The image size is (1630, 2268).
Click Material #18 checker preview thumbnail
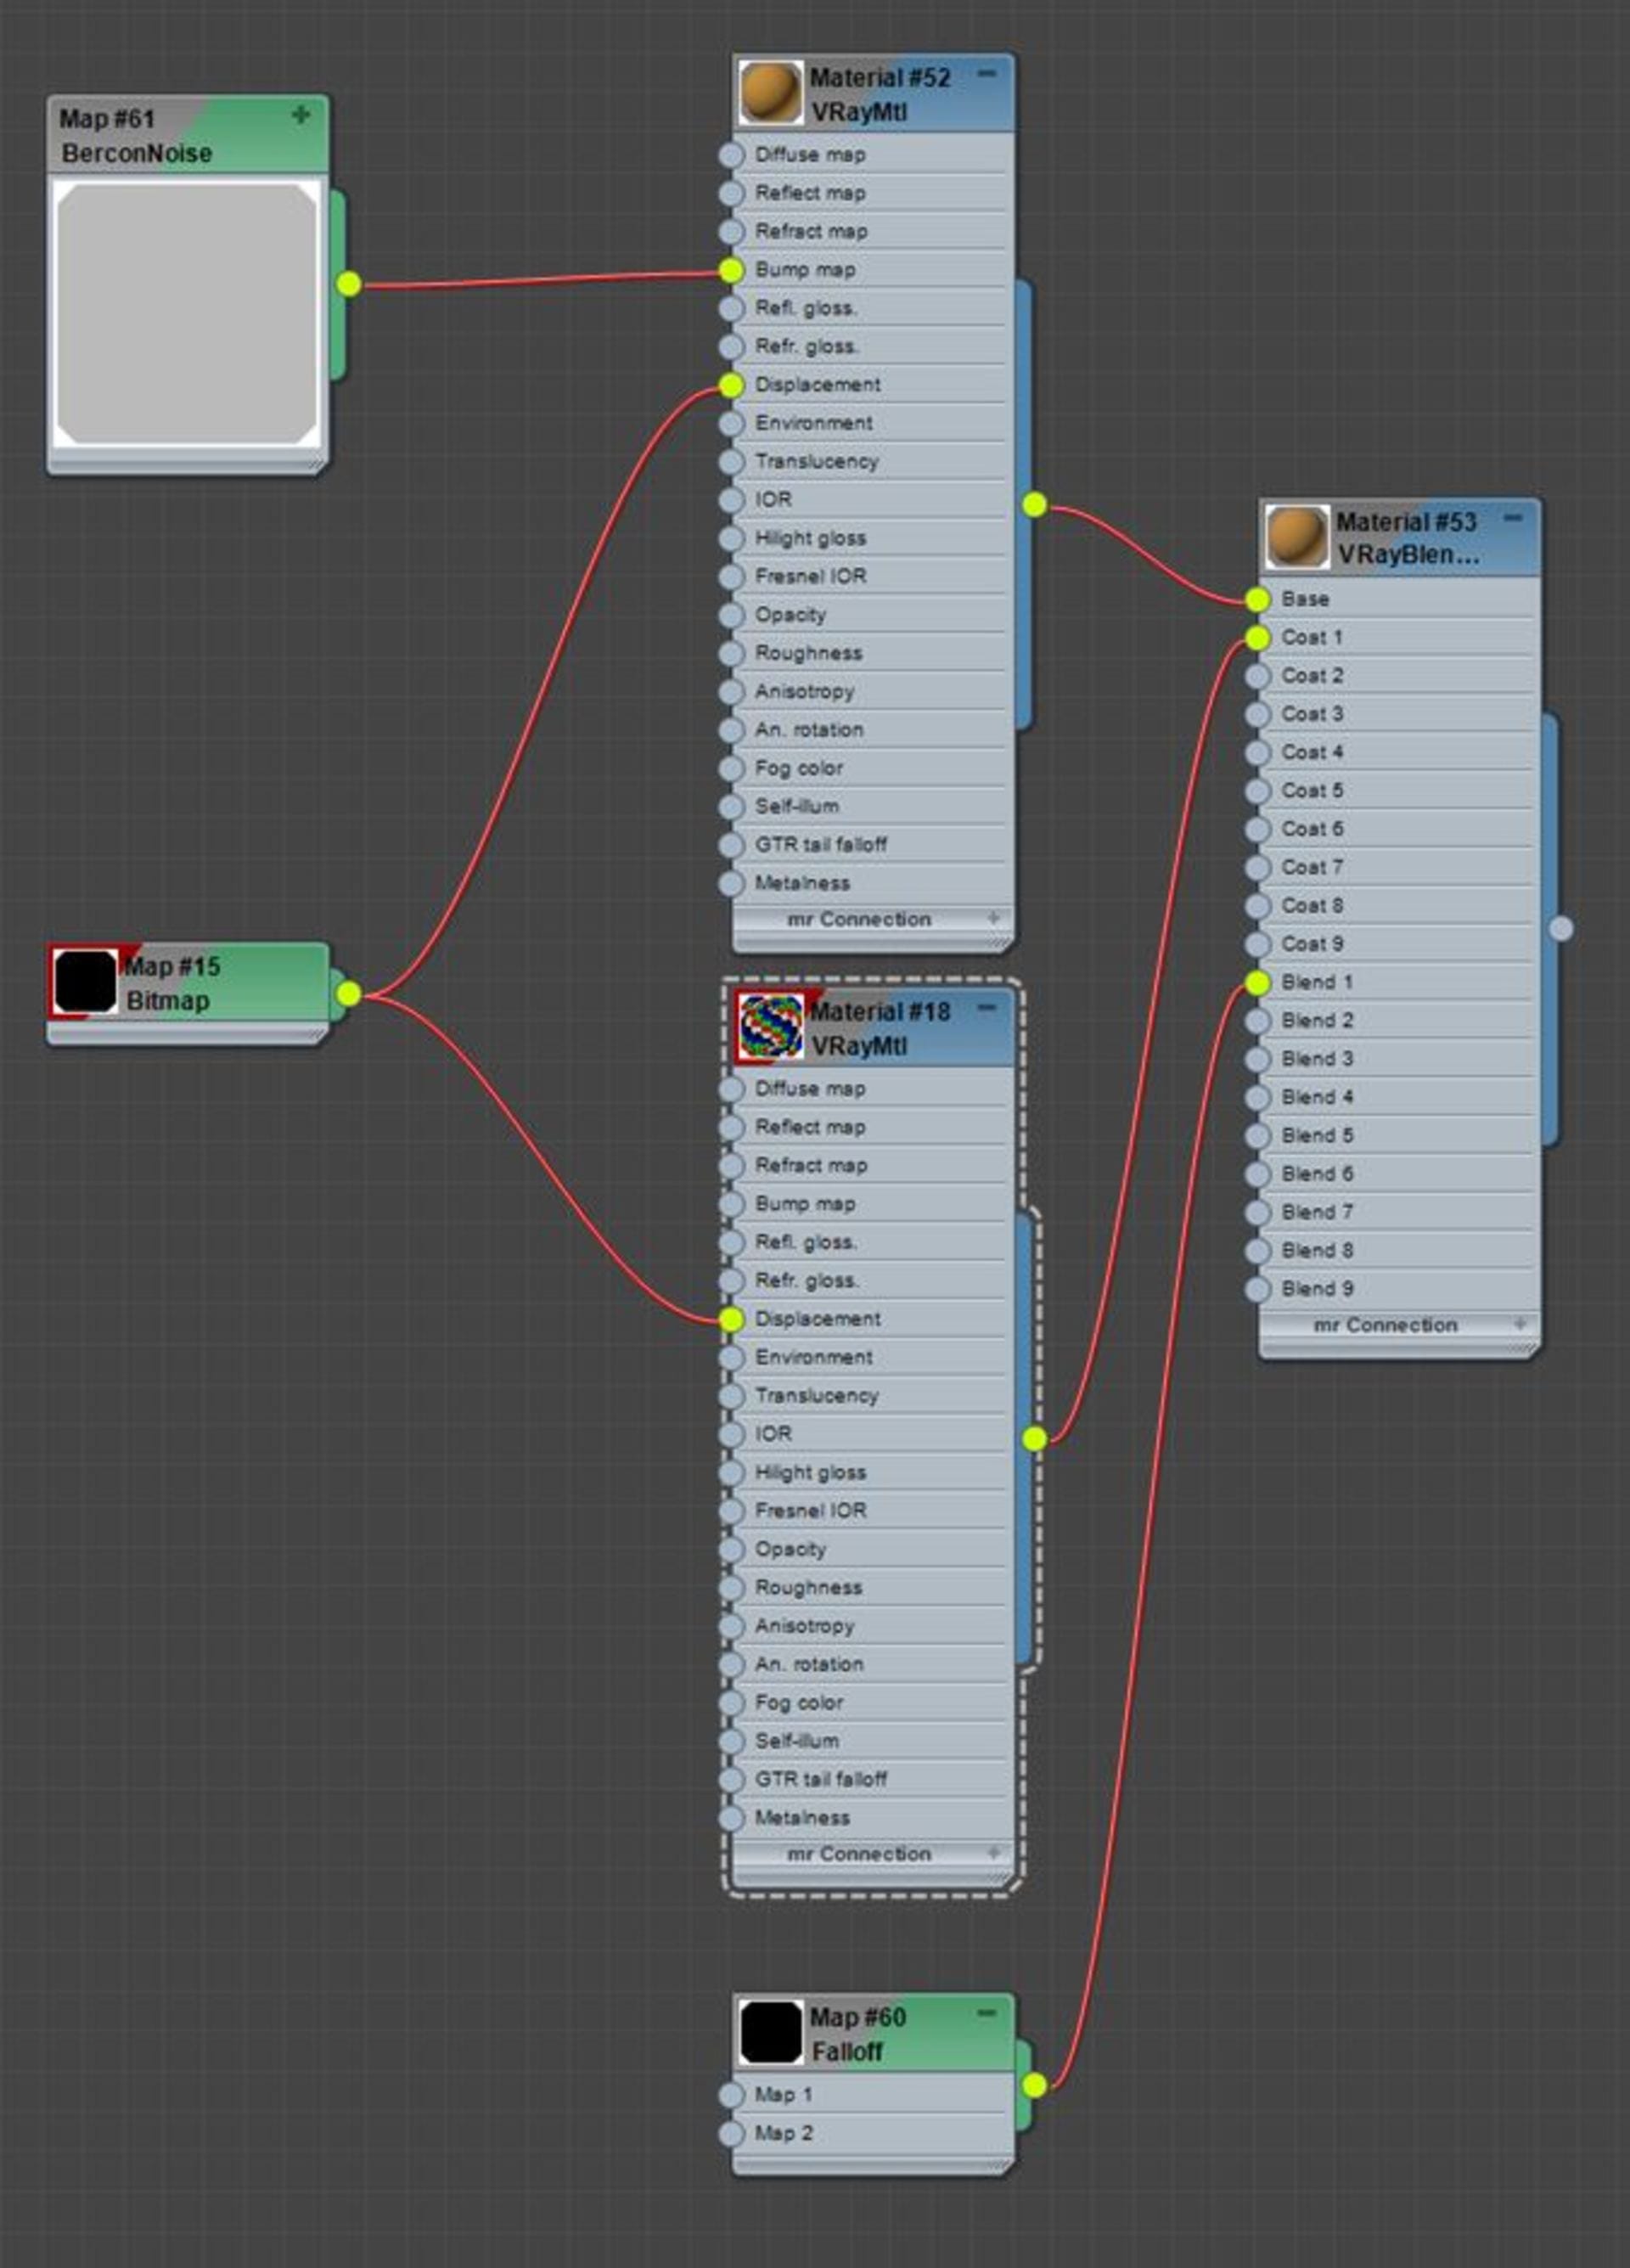click(x=770, y=1027)
